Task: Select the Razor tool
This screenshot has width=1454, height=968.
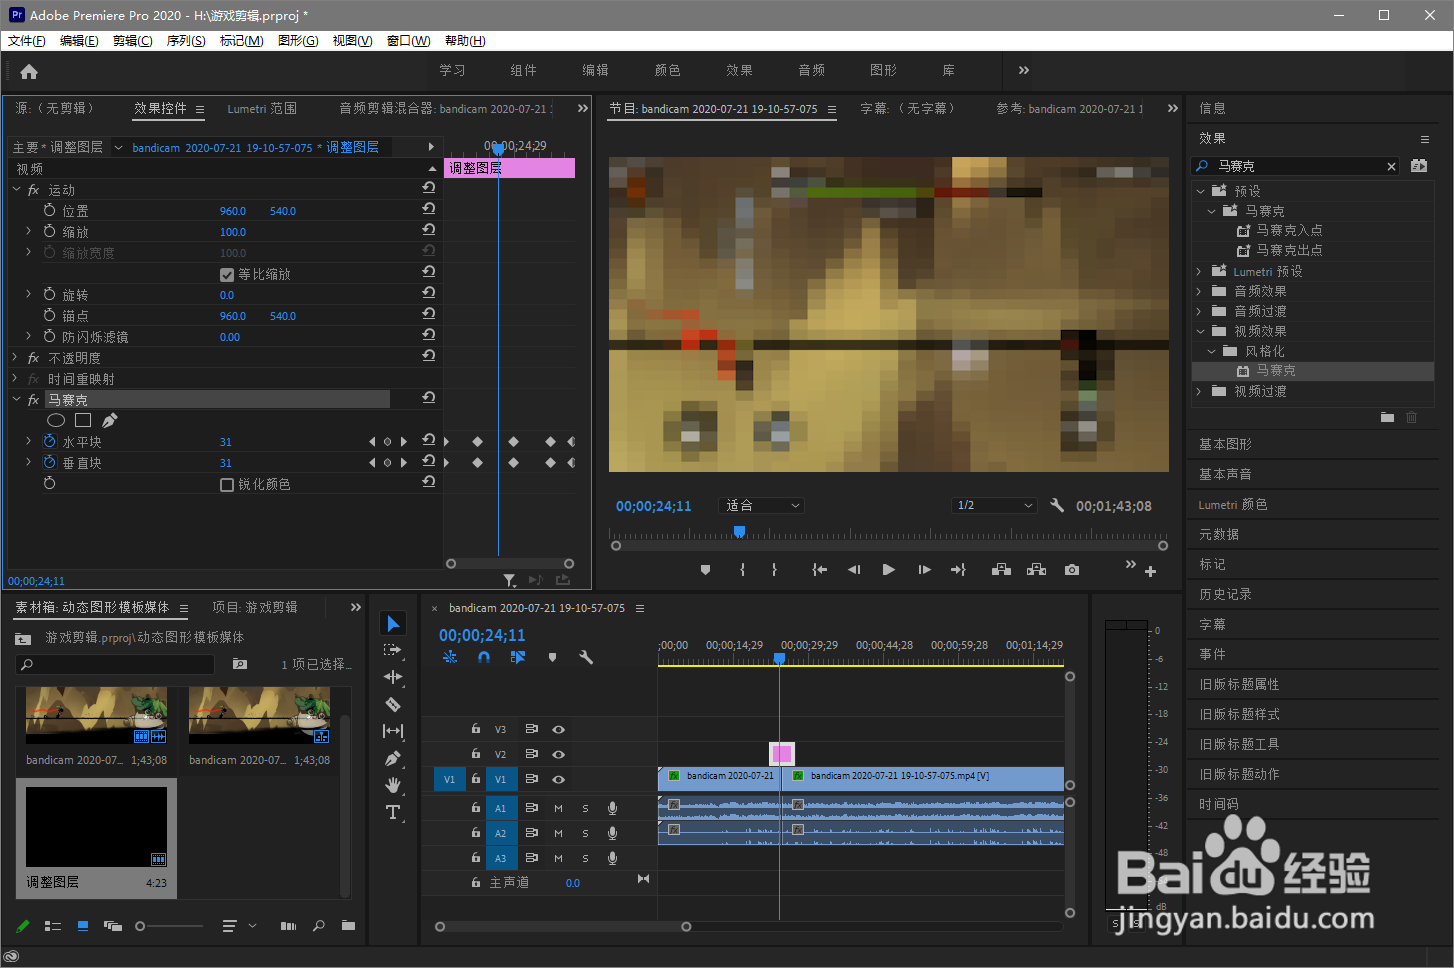Action: tap(393, 704)
